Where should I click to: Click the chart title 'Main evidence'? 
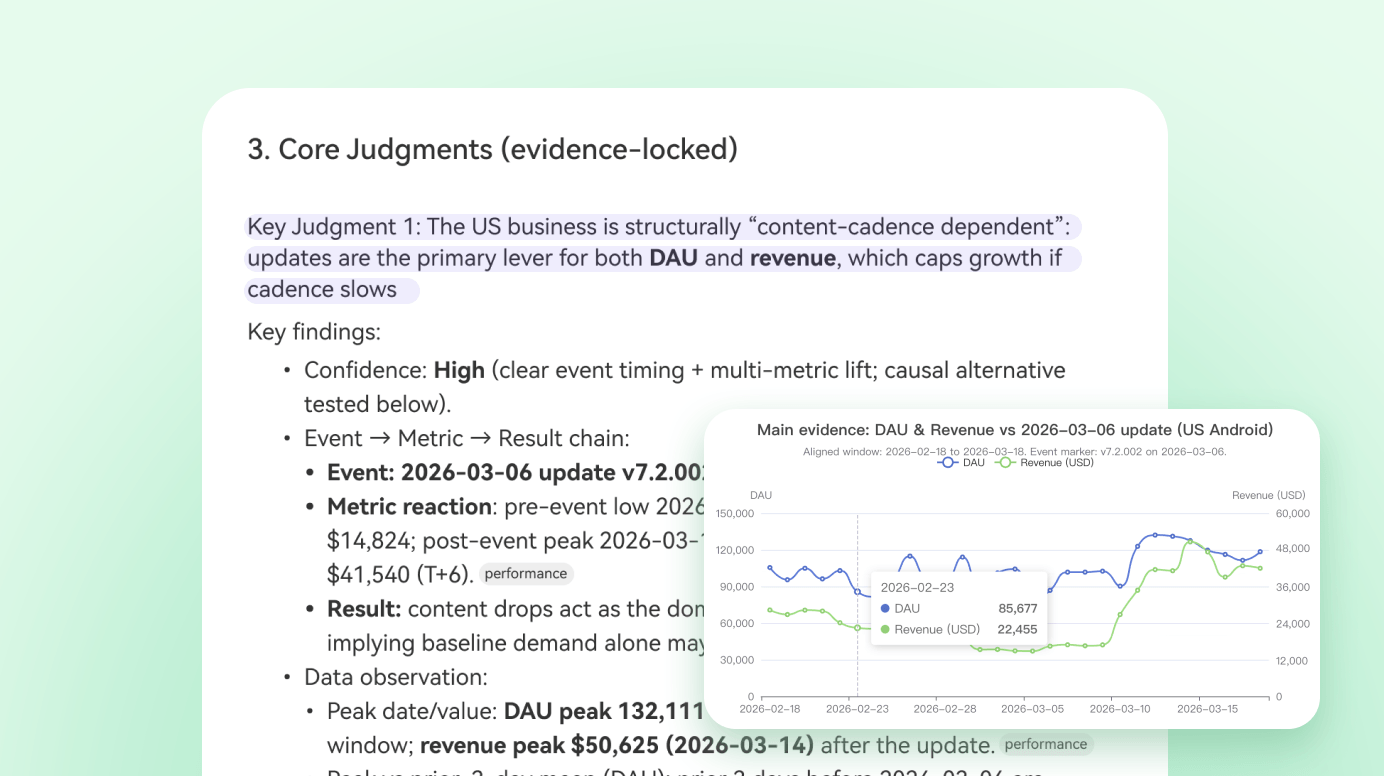[1014, 430]
